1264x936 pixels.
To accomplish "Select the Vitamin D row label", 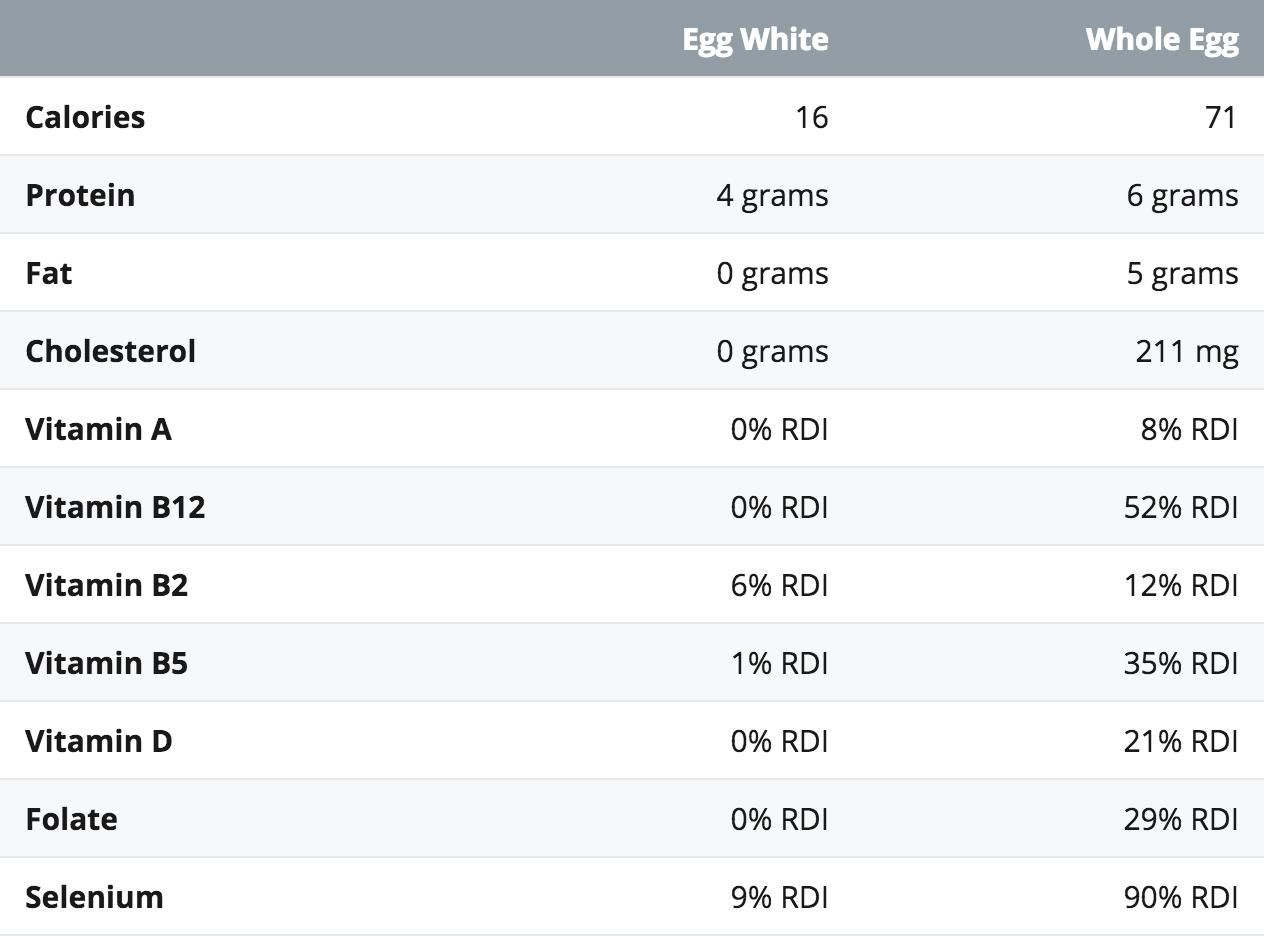I will coord(98,741).
